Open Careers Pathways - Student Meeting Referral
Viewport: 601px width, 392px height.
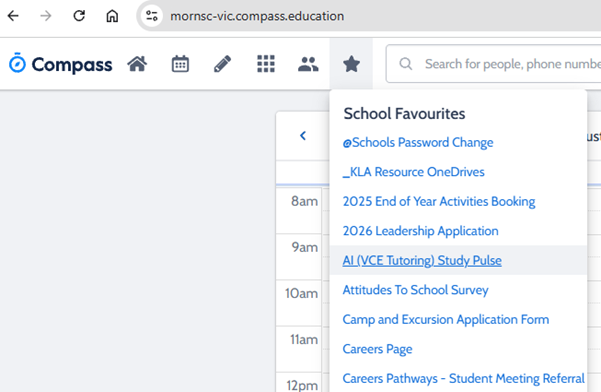(x=463, y=379)
